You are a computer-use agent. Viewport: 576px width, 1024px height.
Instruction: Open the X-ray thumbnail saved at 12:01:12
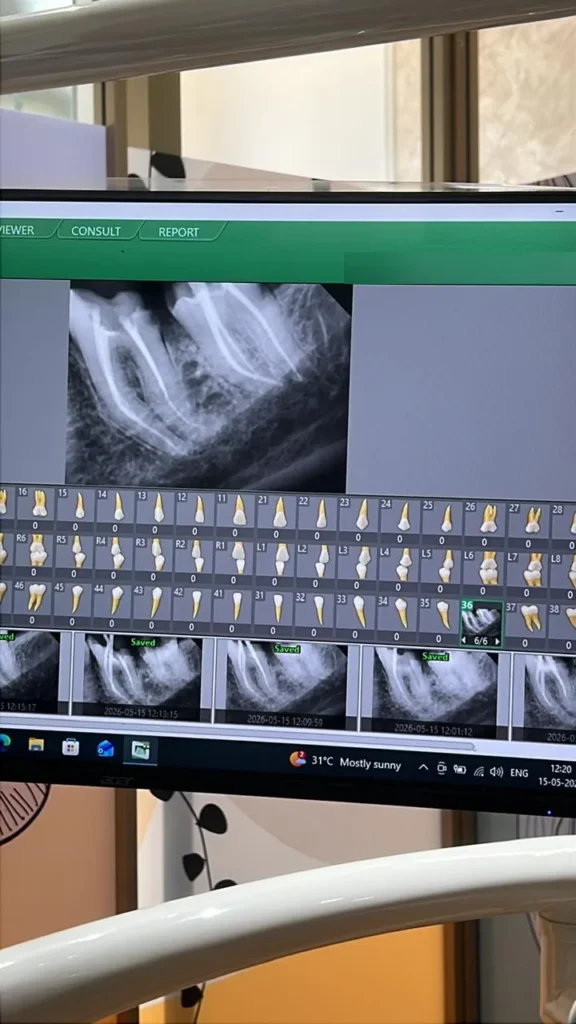(x=436, y=692)
